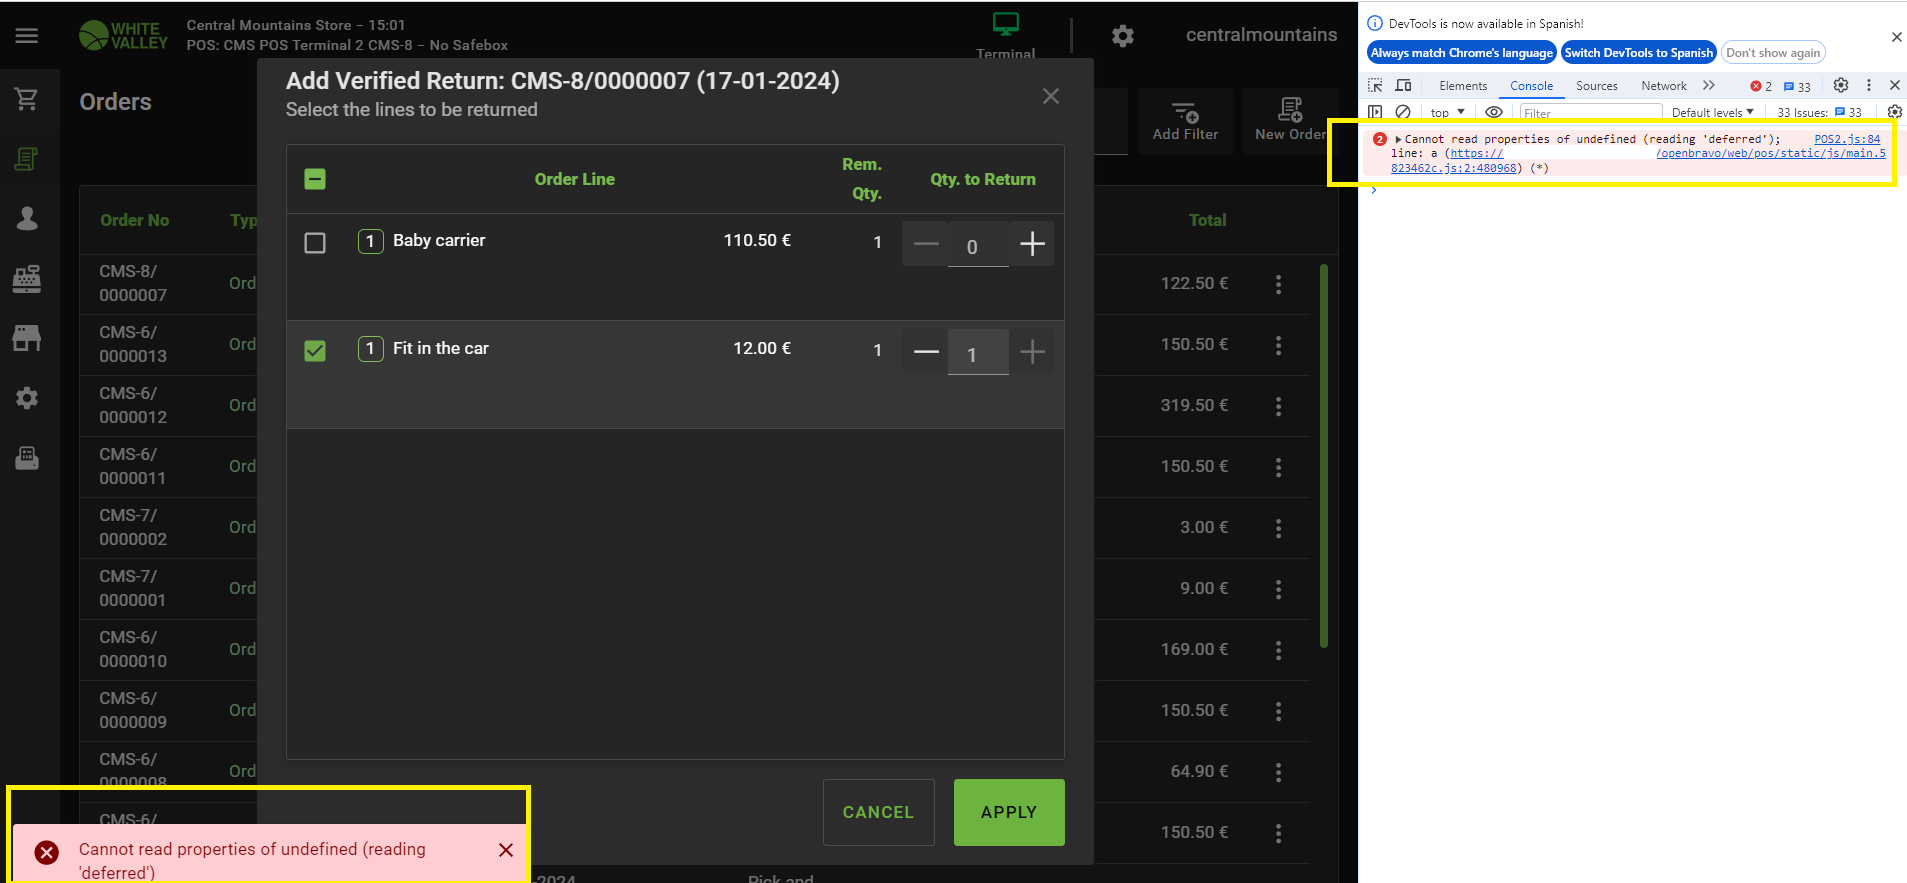Open the POS2.js:84 source link
The width and height of the screenshot is (1907, 883).
tap(1847, 140)
